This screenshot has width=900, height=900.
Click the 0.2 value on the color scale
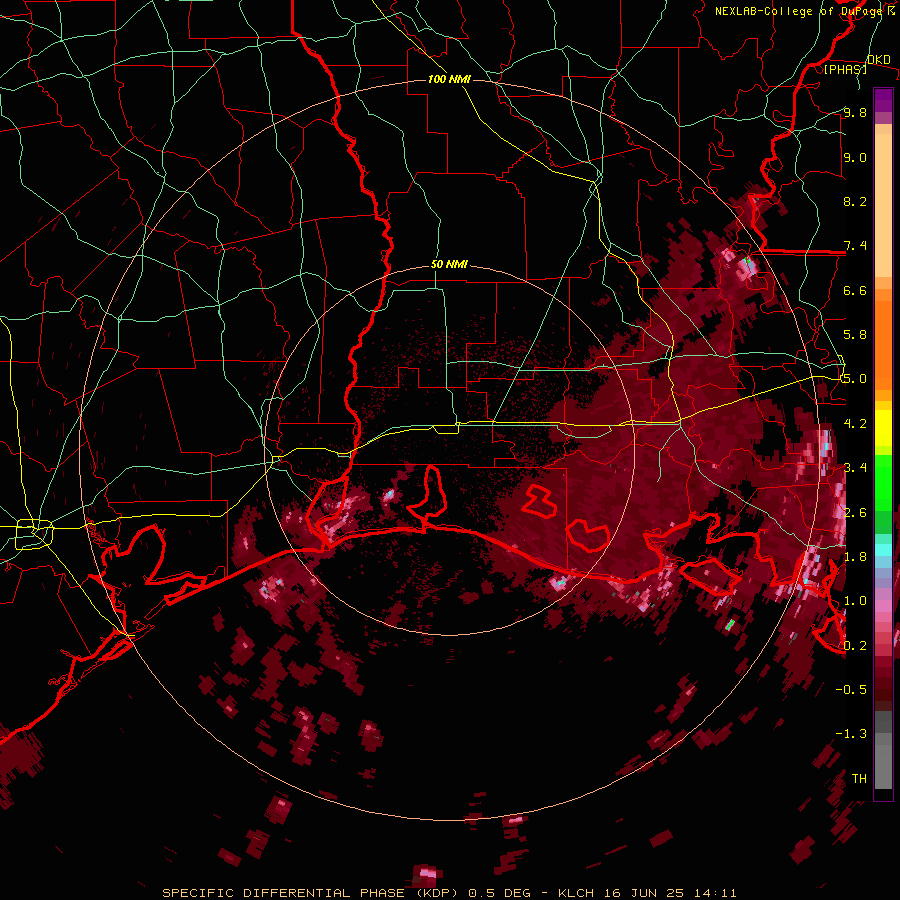coord(855,645)
